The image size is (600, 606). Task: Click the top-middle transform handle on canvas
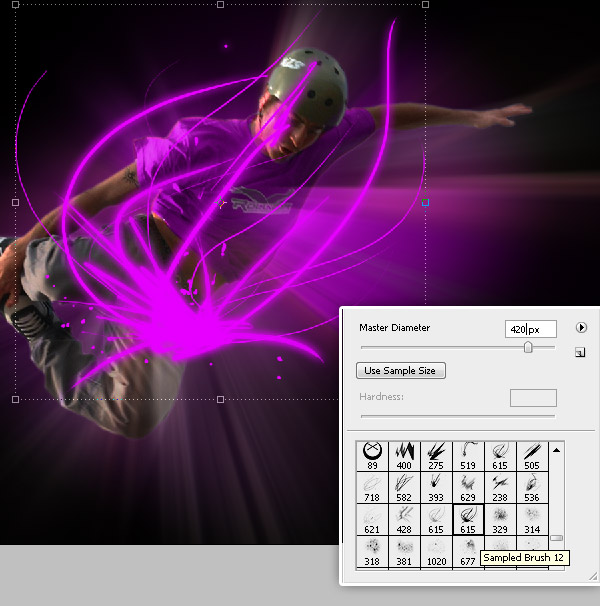[220, 5]
